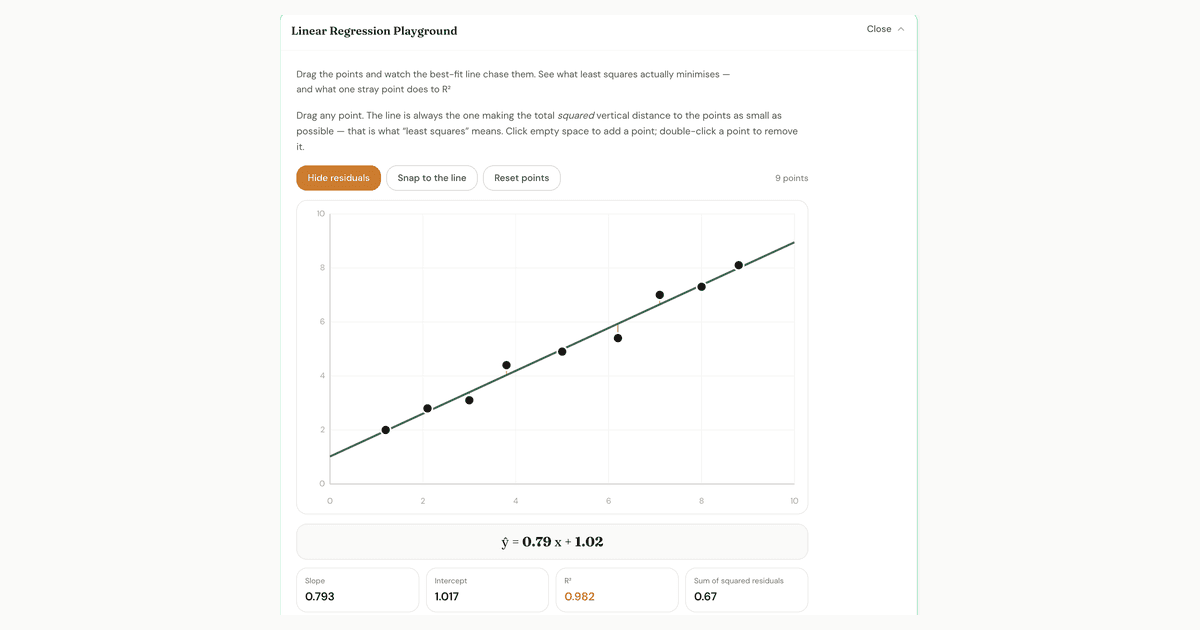Click the point above the line near x=3.8
The width and height of the screenshot is (1200, 630).
point(506,365)
